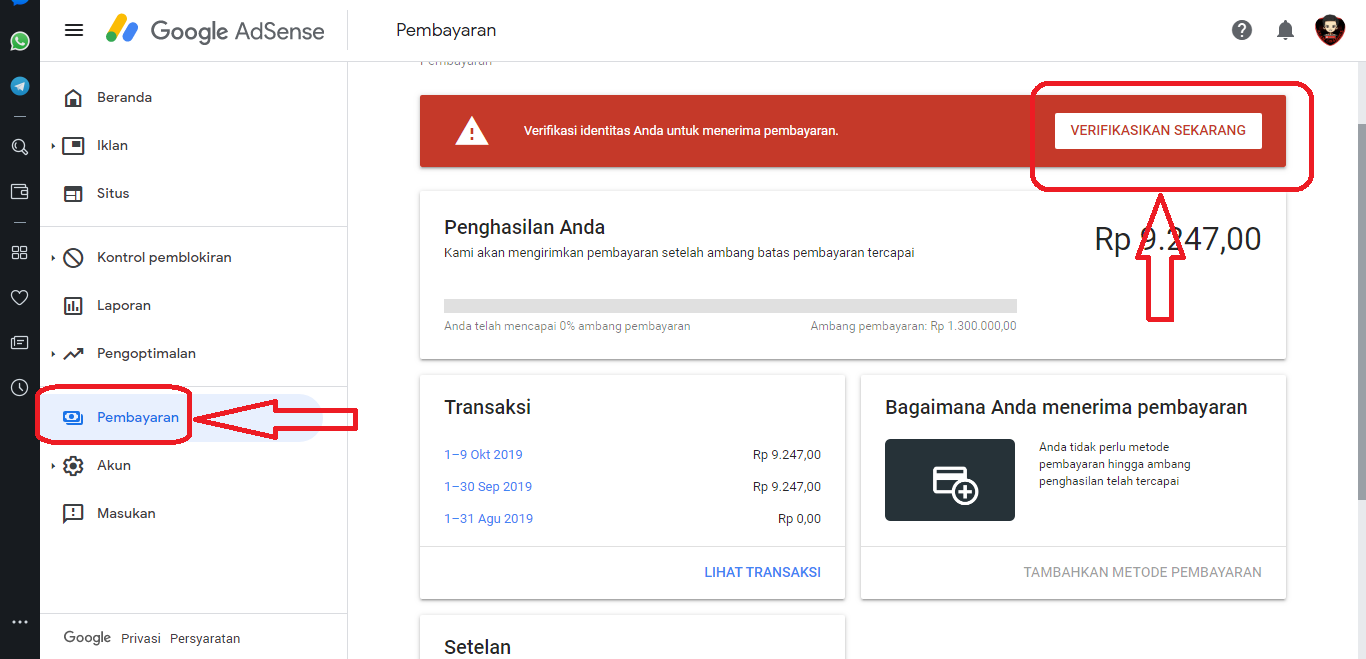Click the help question mark icon
This screenshot has height=659, width=1366.
coord(1242,30)
